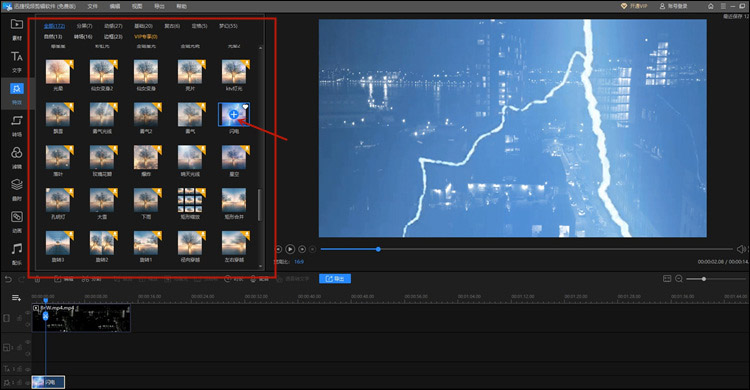Viewport: 750px width, 390px height.
Task: Click the 开通VIP button in title bar
Action: coord(634,6)
